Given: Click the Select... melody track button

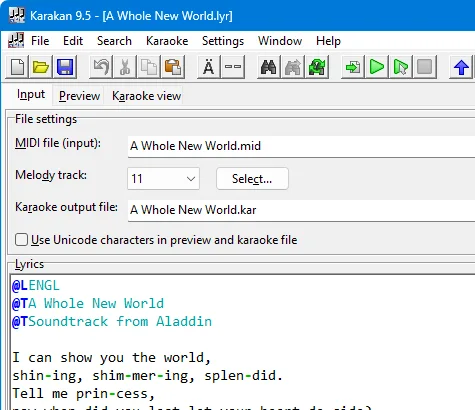Looking at the screenshot, I should pos(252,179).
